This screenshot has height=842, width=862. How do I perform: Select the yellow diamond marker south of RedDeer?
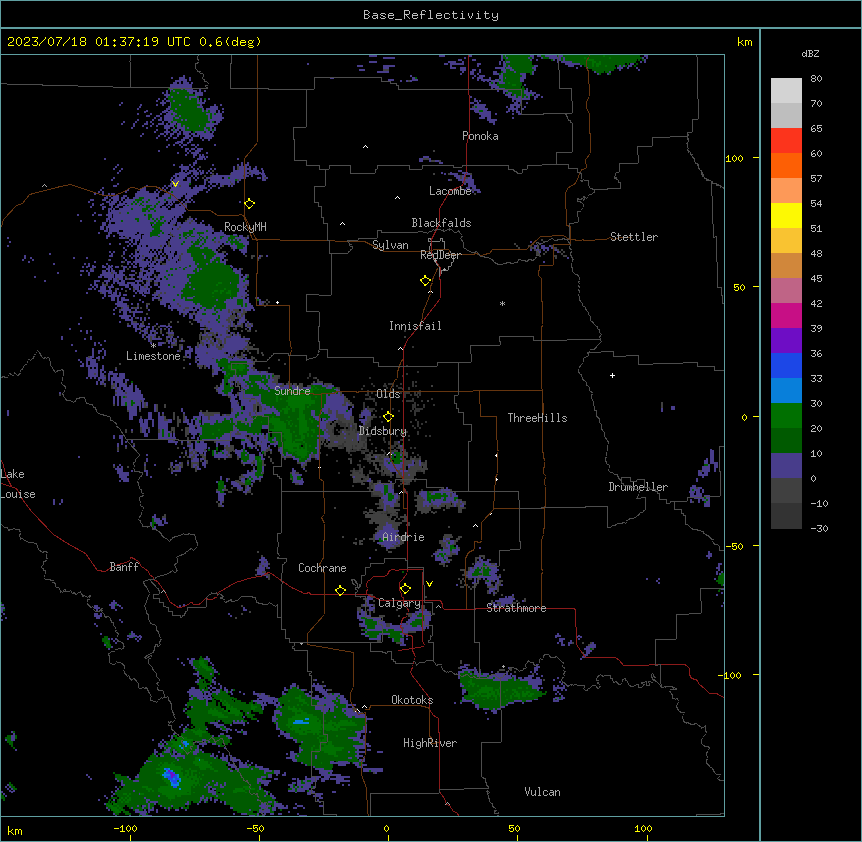point(425,281)
